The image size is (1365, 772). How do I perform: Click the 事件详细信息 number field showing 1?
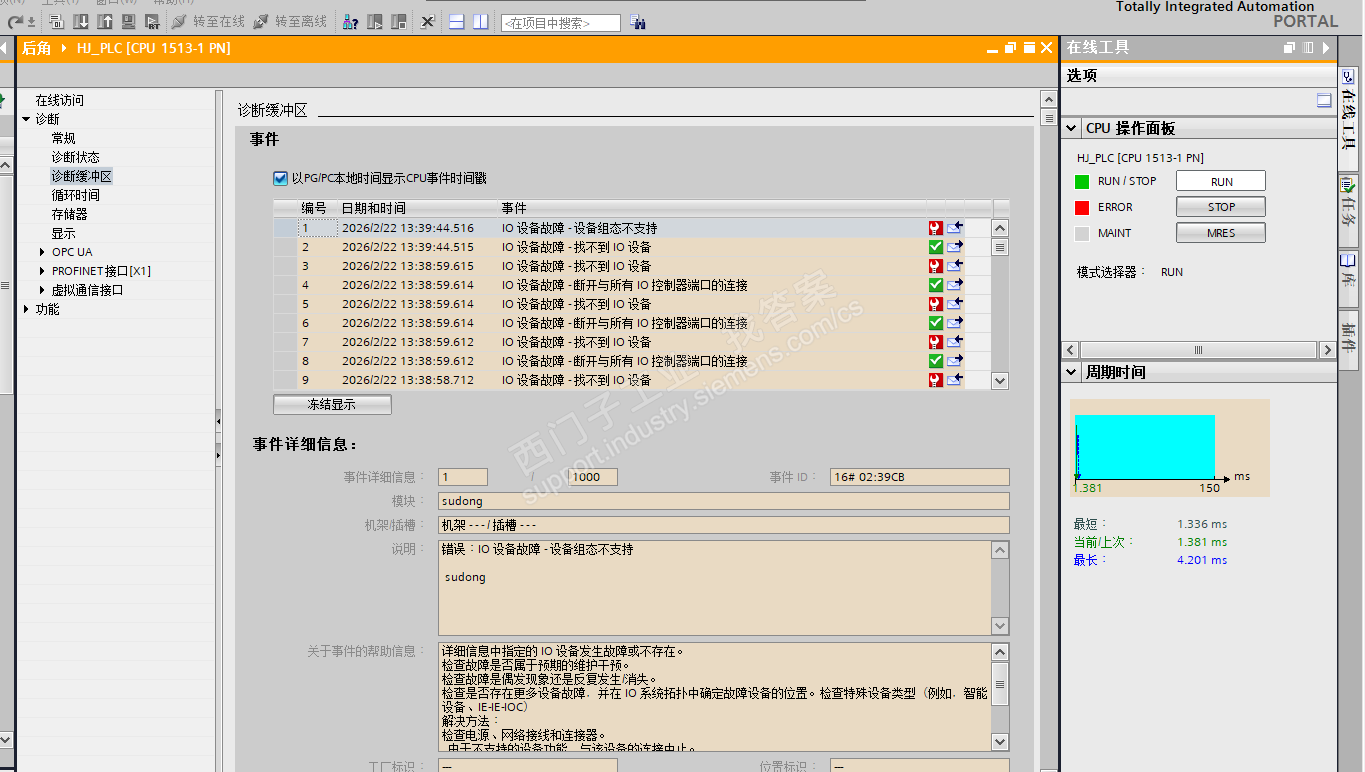click(463, 477)
